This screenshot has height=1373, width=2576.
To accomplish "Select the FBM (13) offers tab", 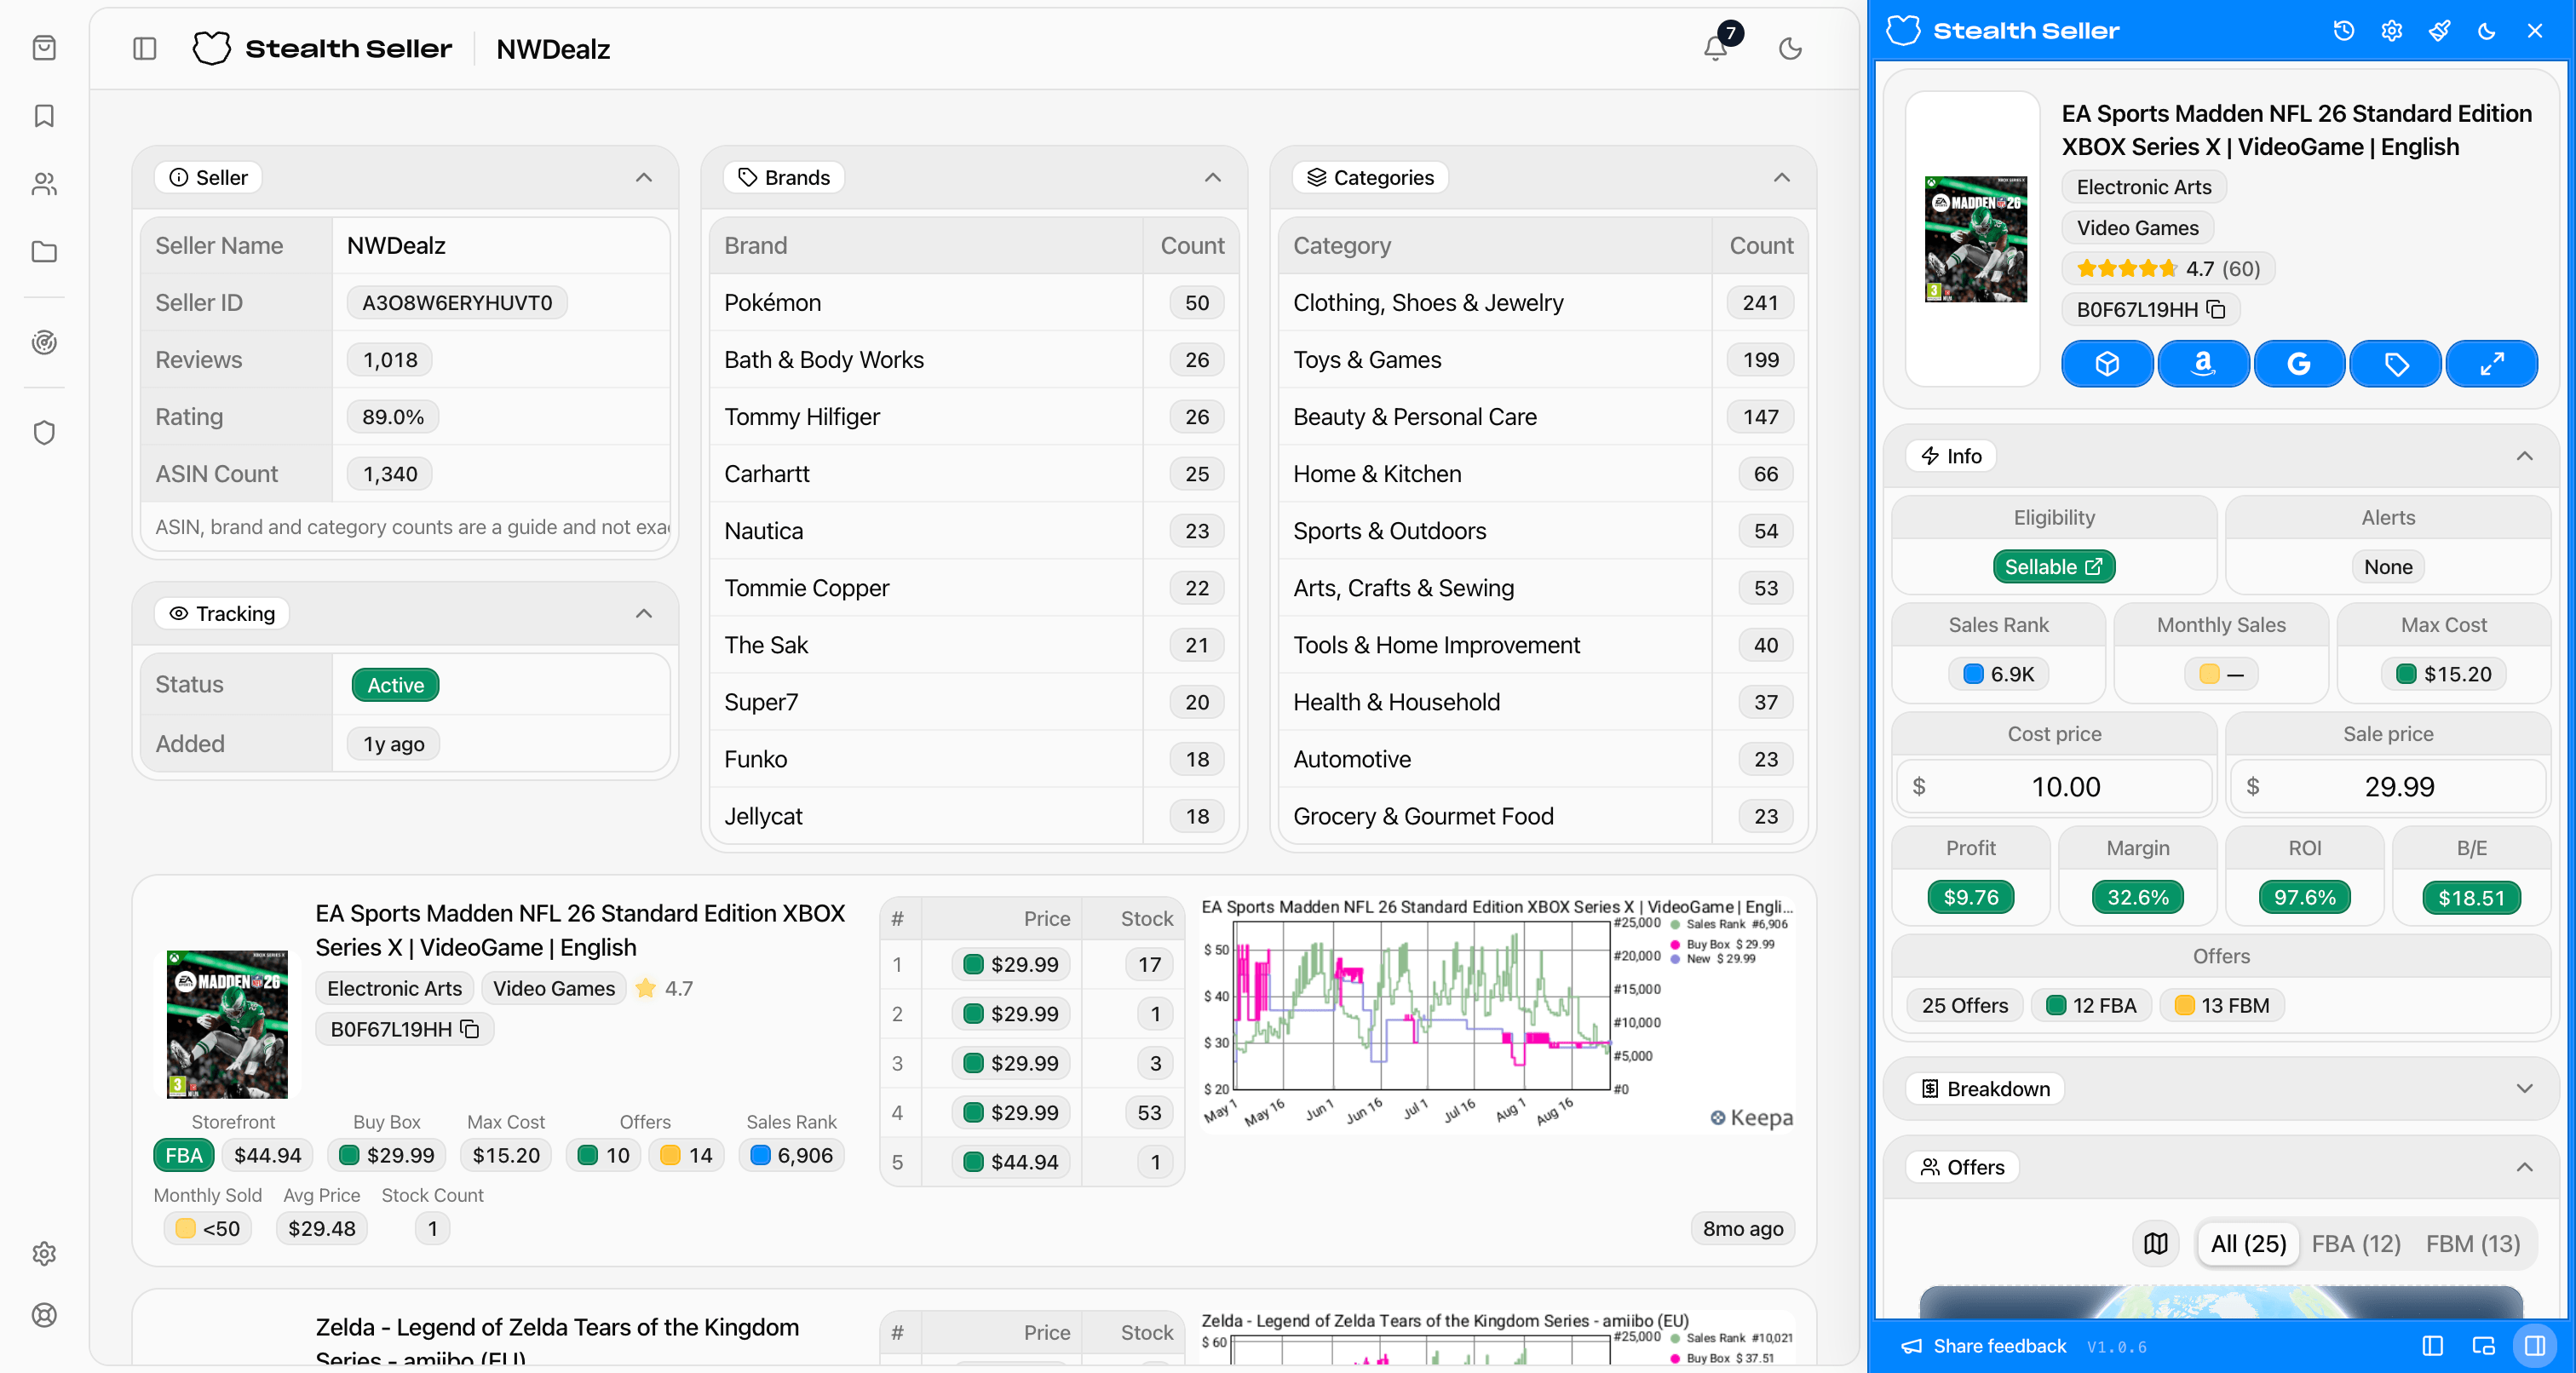I will tap(2473, 1244).
